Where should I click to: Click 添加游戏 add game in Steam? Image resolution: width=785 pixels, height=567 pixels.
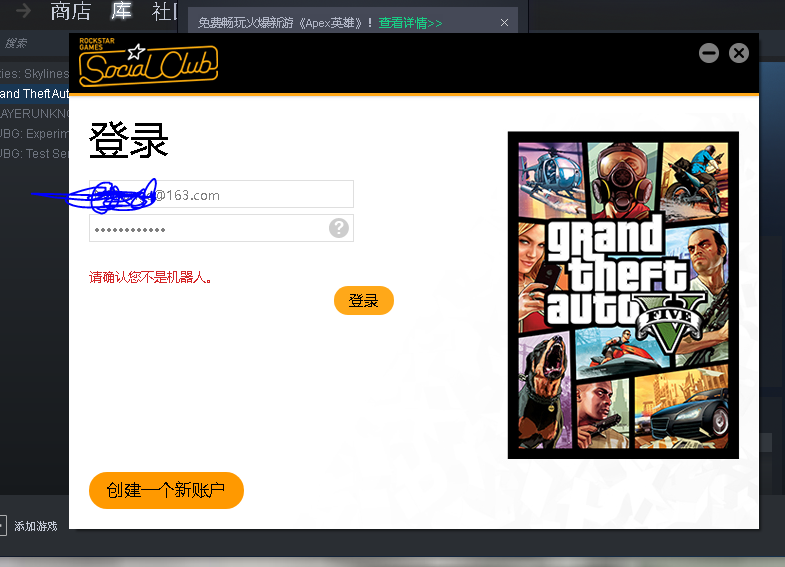tap(36, 526)
